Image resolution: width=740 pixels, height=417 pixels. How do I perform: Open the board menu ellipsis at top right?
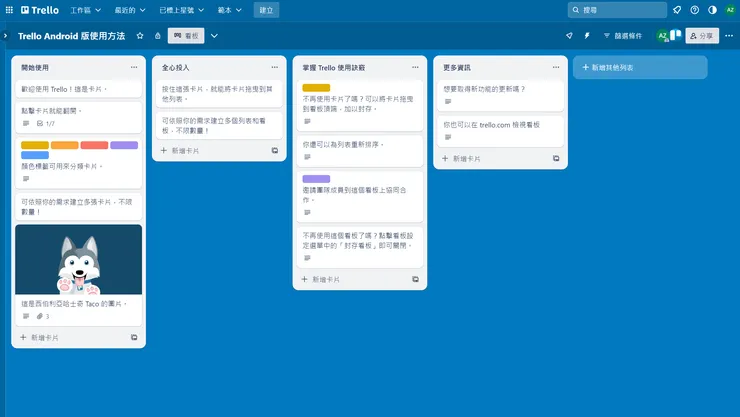click(729, 36)
